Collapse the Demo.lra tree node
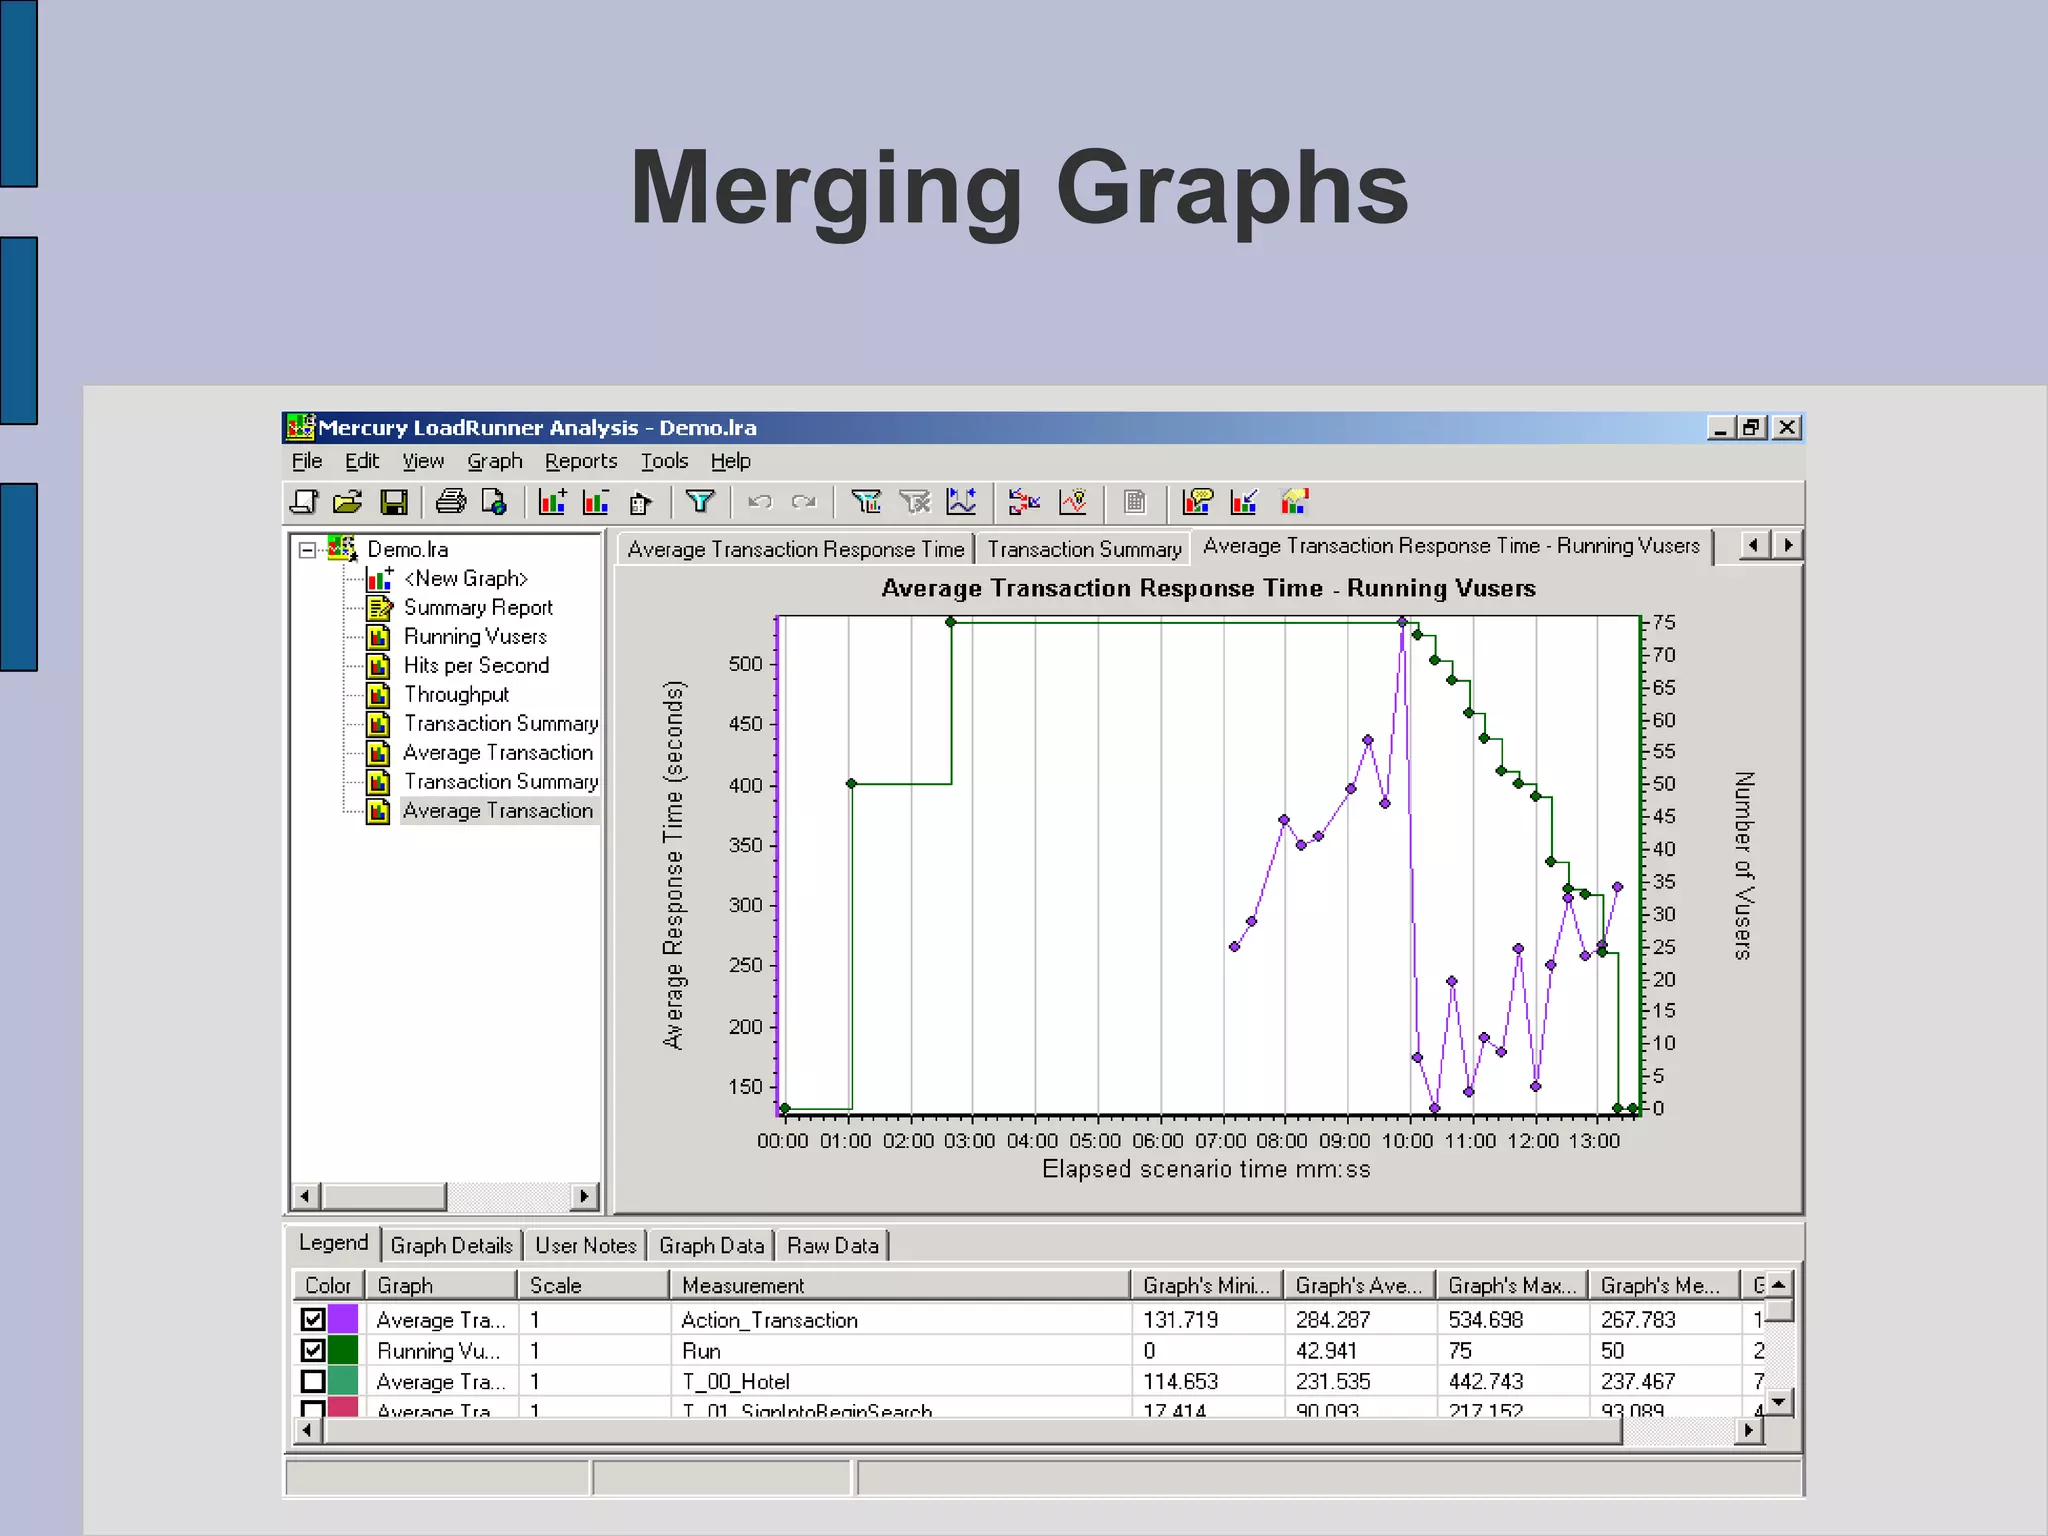This screenshot has height=1536, width=2048. pos(307,549)
